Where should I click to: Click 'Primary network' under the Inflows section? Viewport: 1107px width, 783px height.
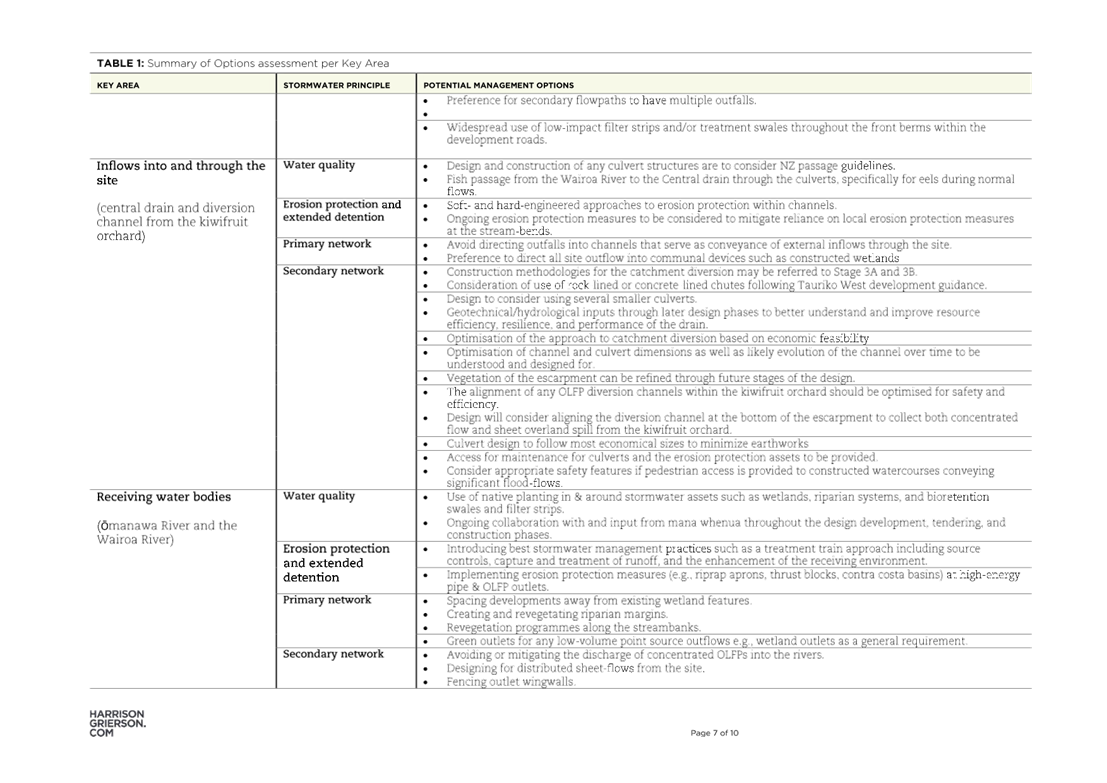[327, 244]
